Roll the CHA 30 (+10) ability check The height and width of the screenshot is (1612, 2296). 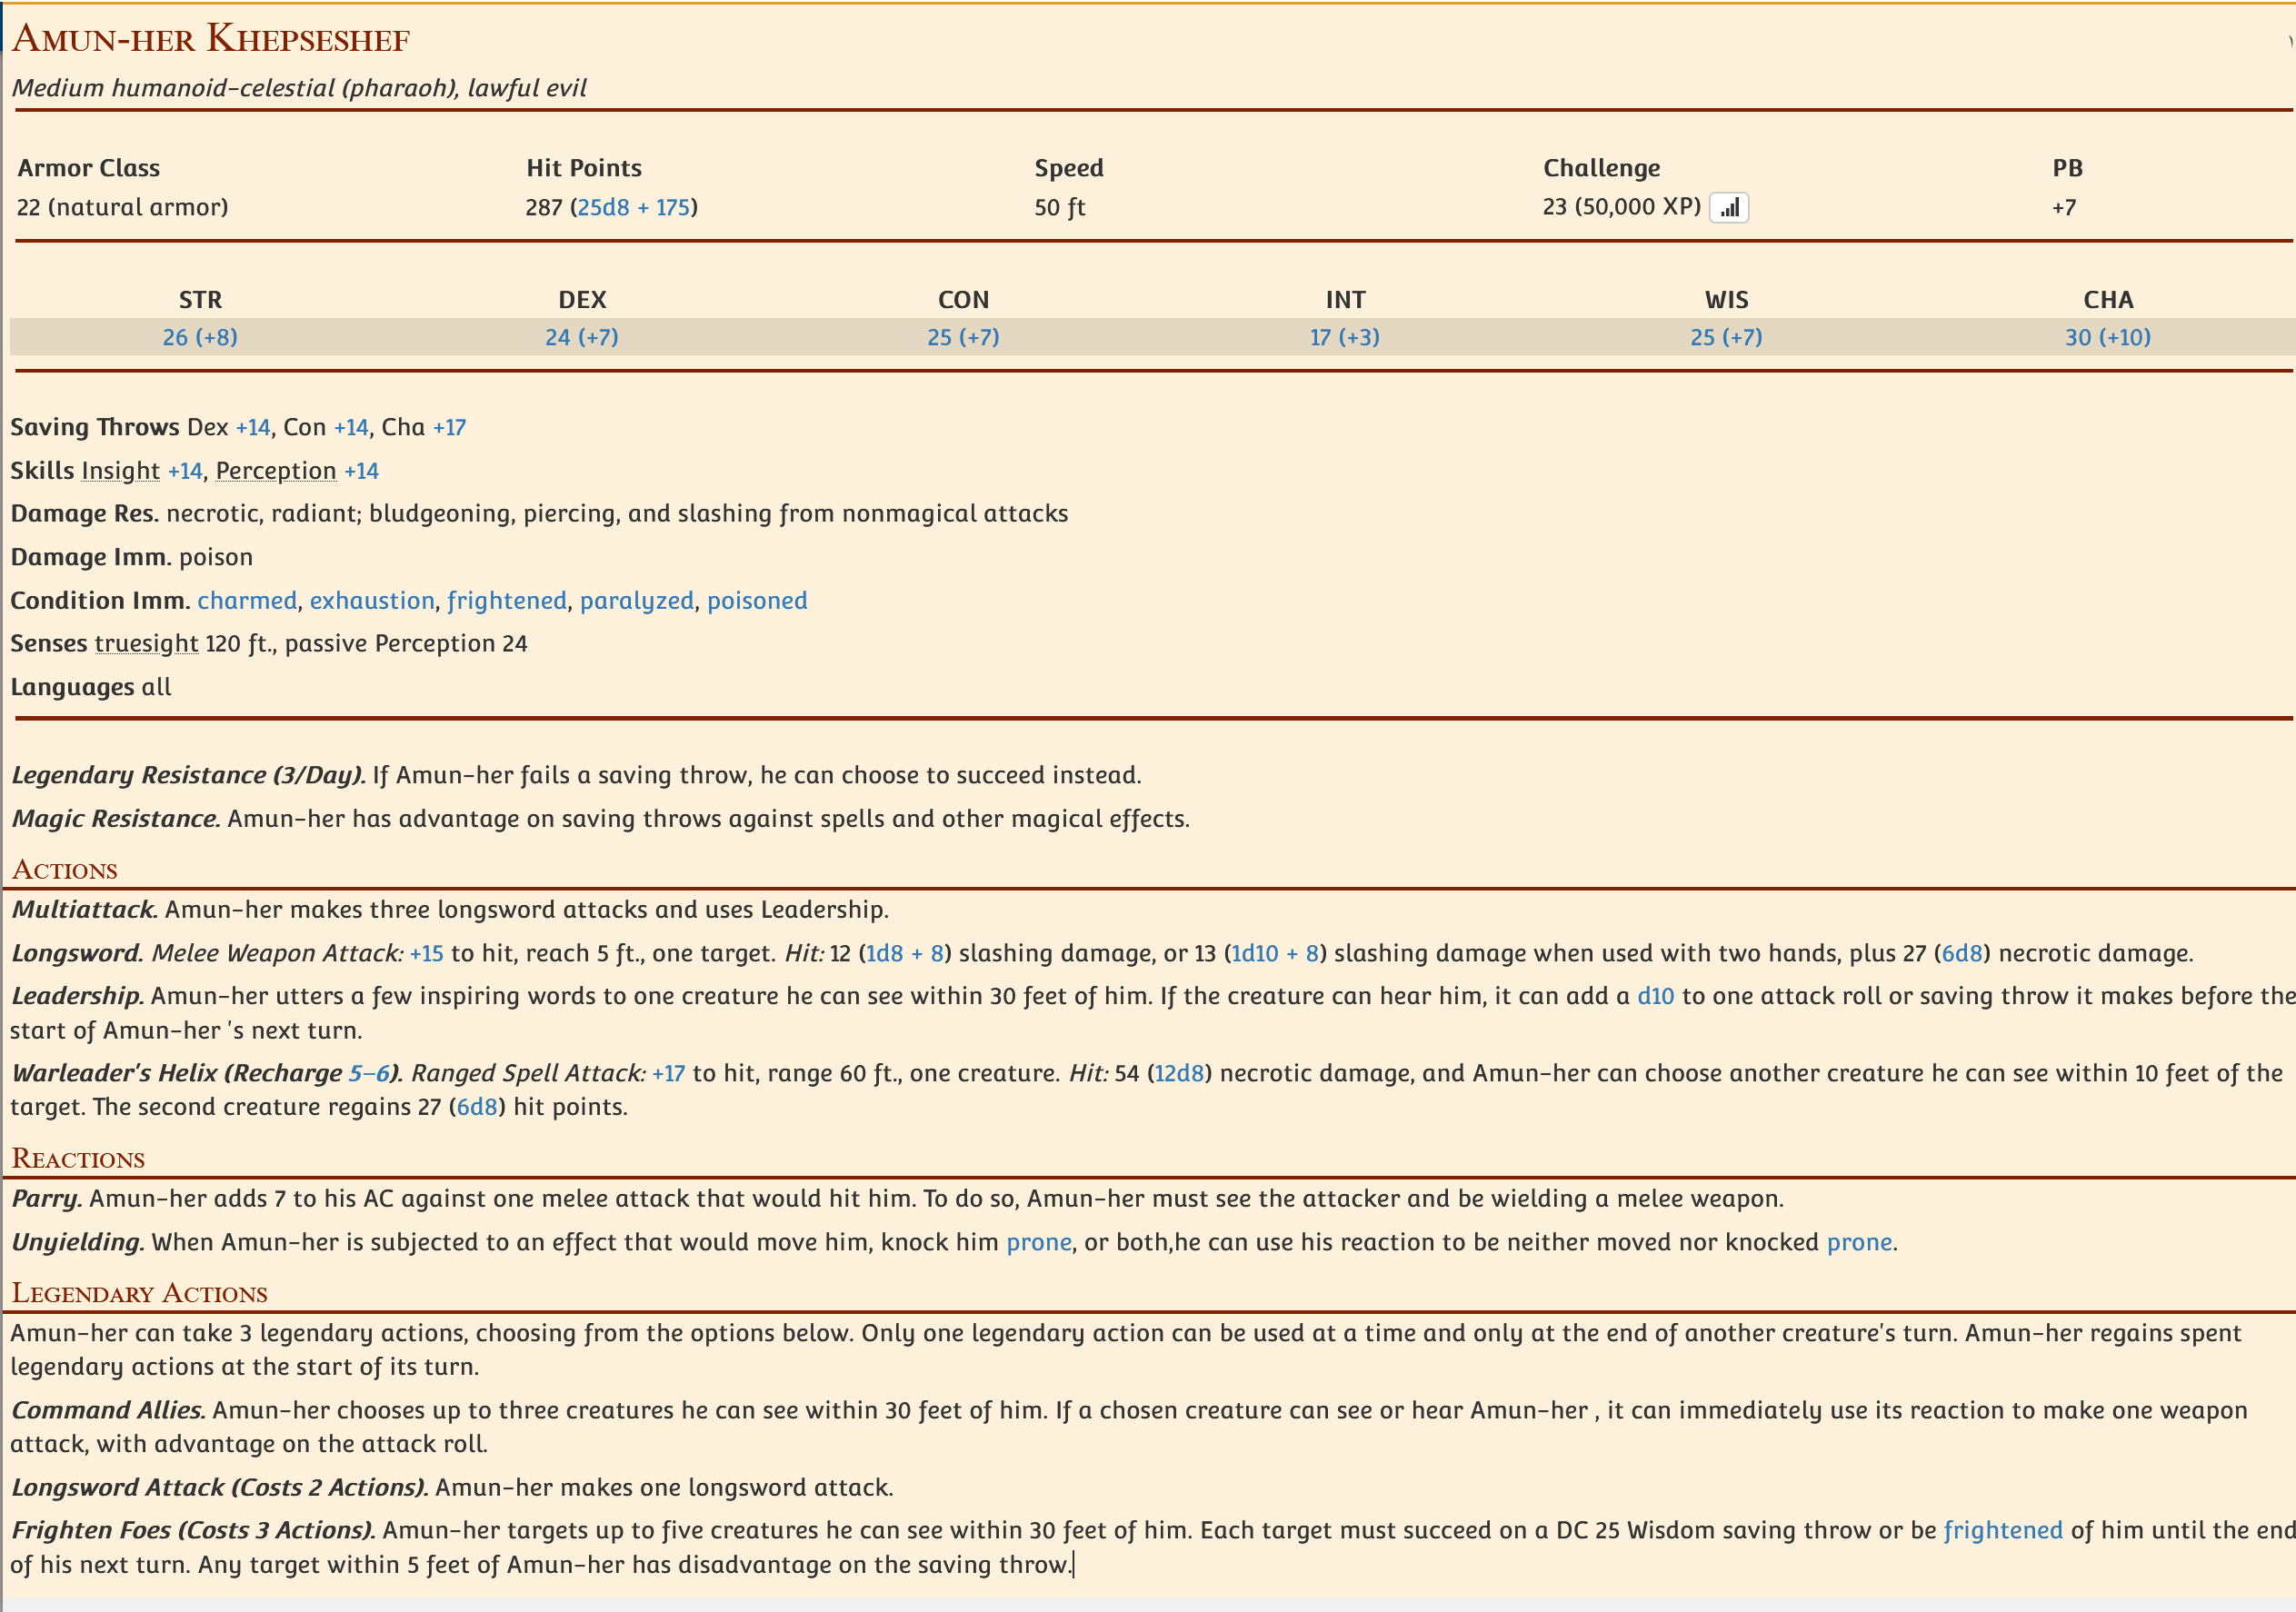pos(2107,338)
